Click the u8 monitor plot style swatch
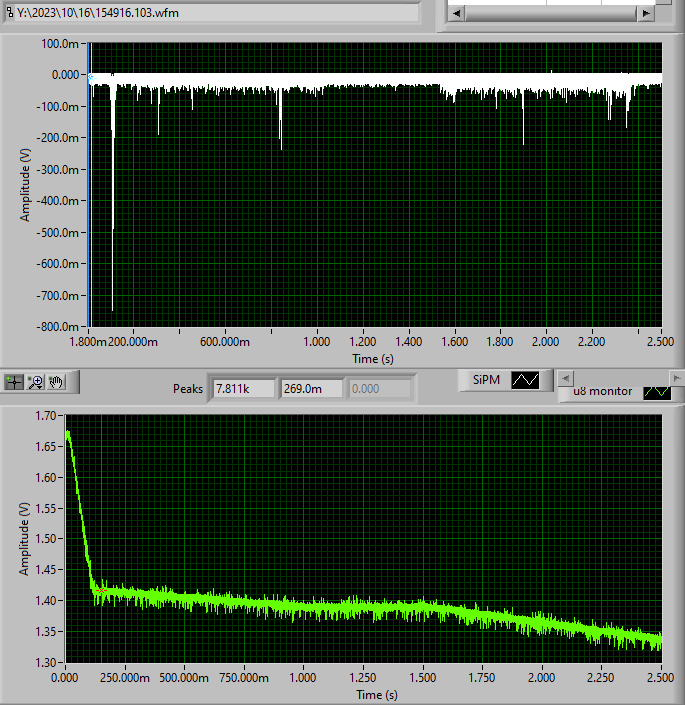Viewport: 685px width, 705px height. pyautogui.click(x=657, y=392)
